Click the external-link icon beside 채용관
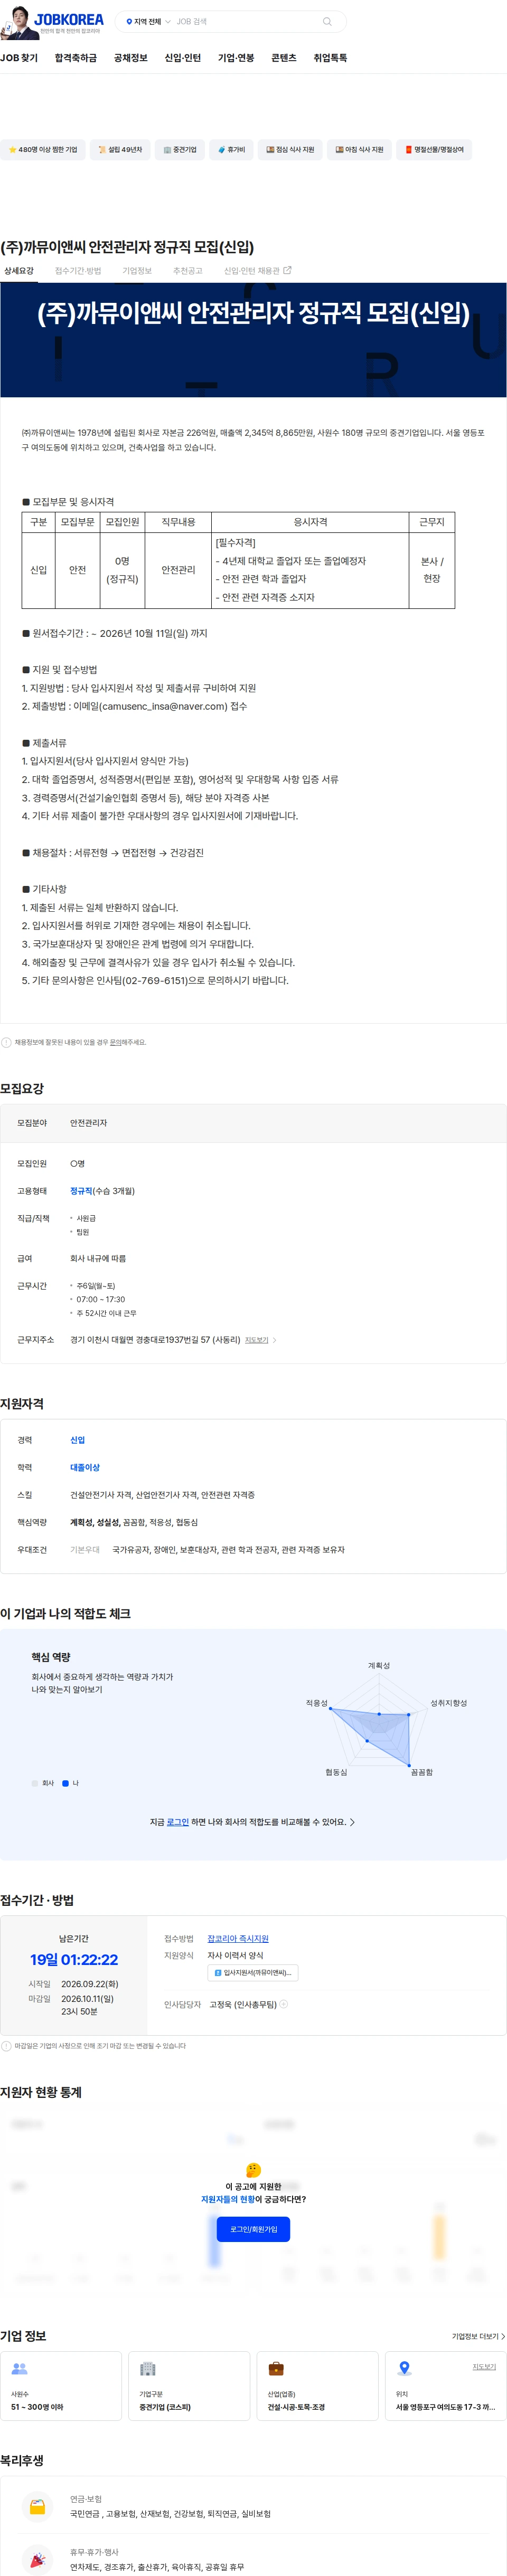The width and height of the screenshot is (507, 2576). point(288,270)
